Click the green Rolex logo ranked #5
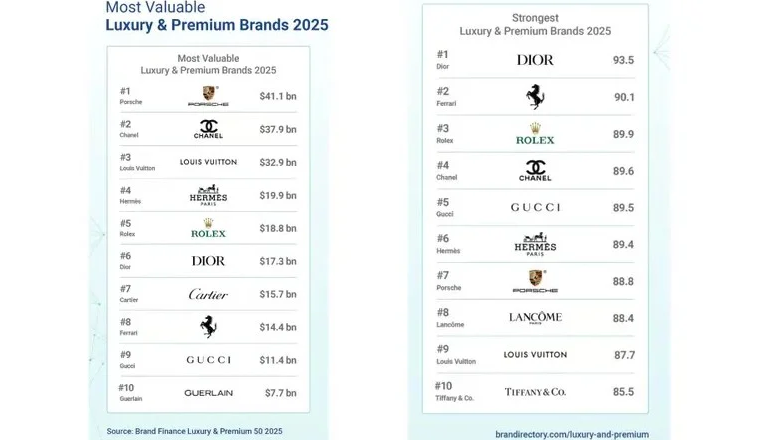This screenshot has height=440, width=761. click(208, 228)
